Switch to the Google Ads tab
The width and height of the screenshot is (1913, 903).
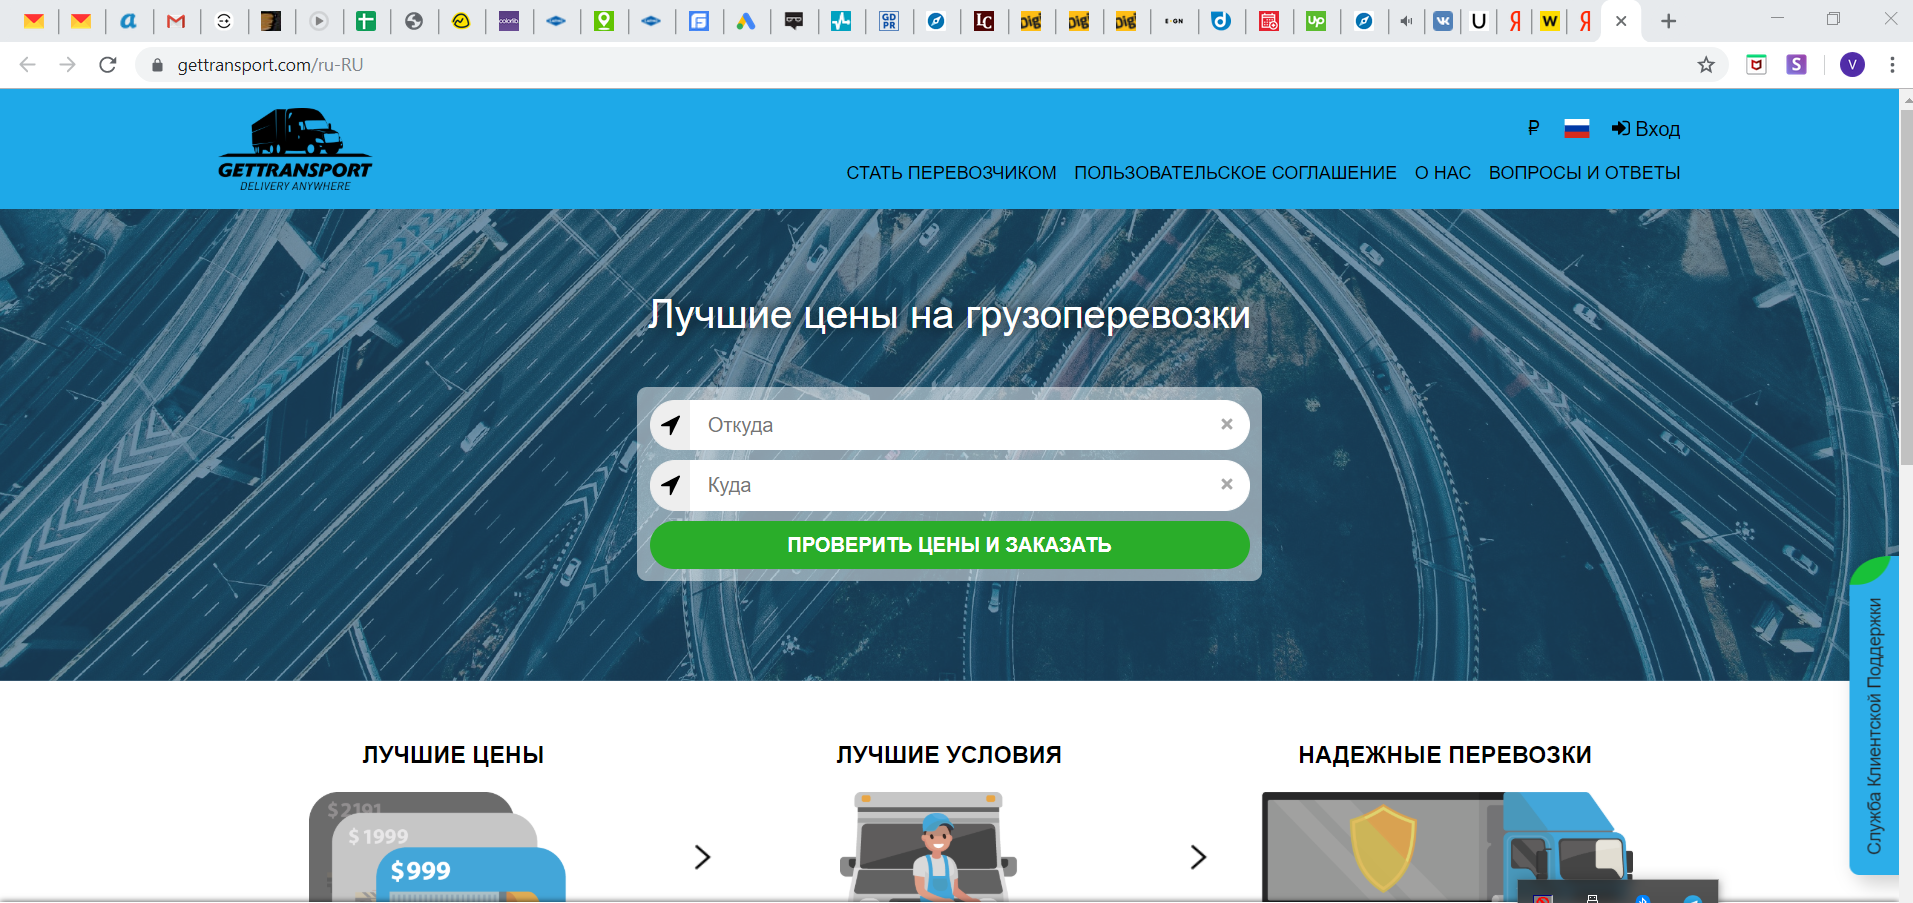point(746,21)
